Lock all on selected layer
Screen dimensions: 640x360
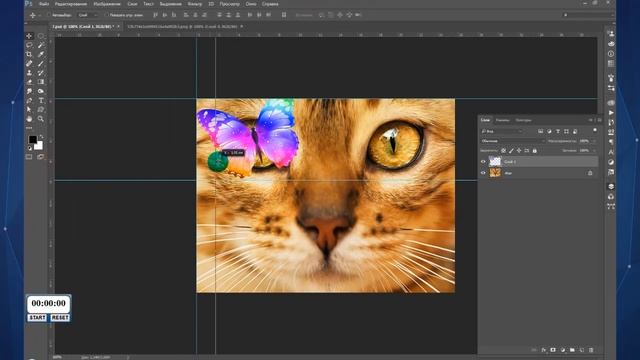point(534,151)
